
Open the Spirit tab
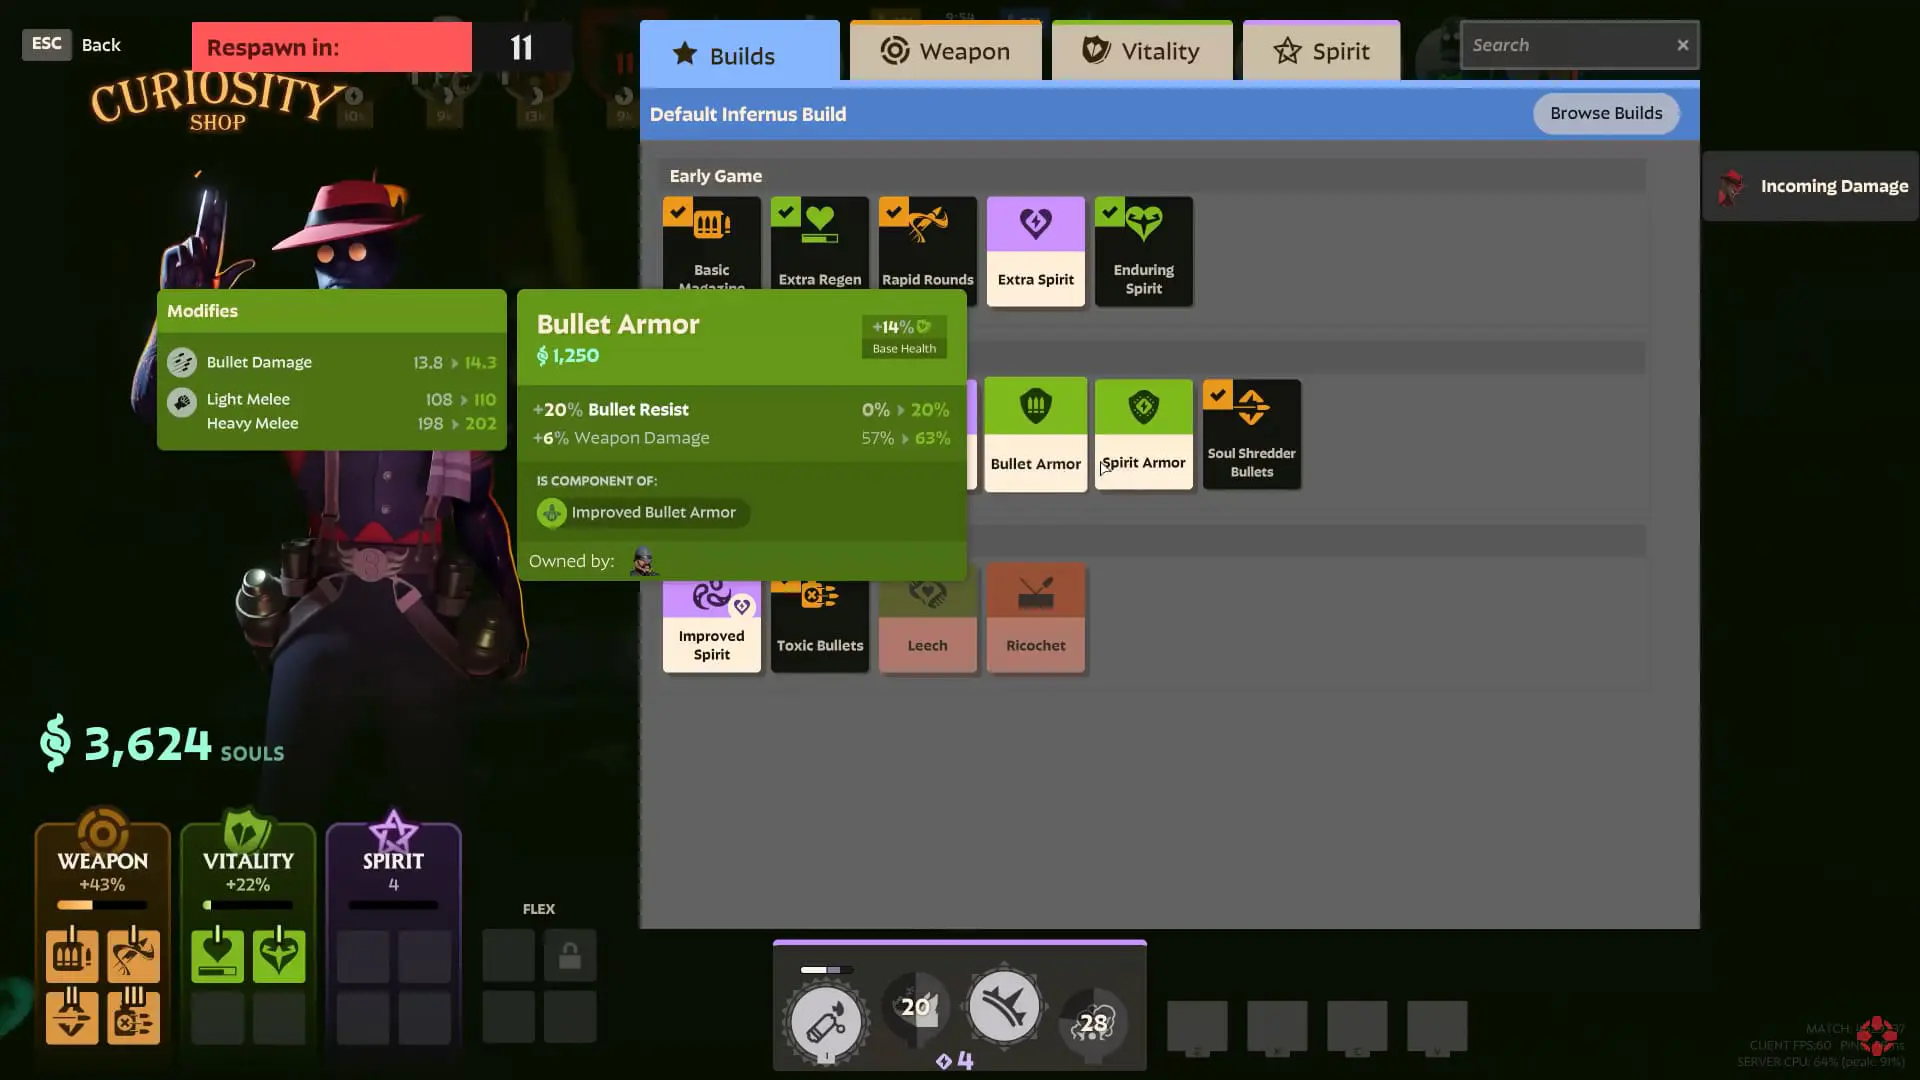click(1321, 51)
